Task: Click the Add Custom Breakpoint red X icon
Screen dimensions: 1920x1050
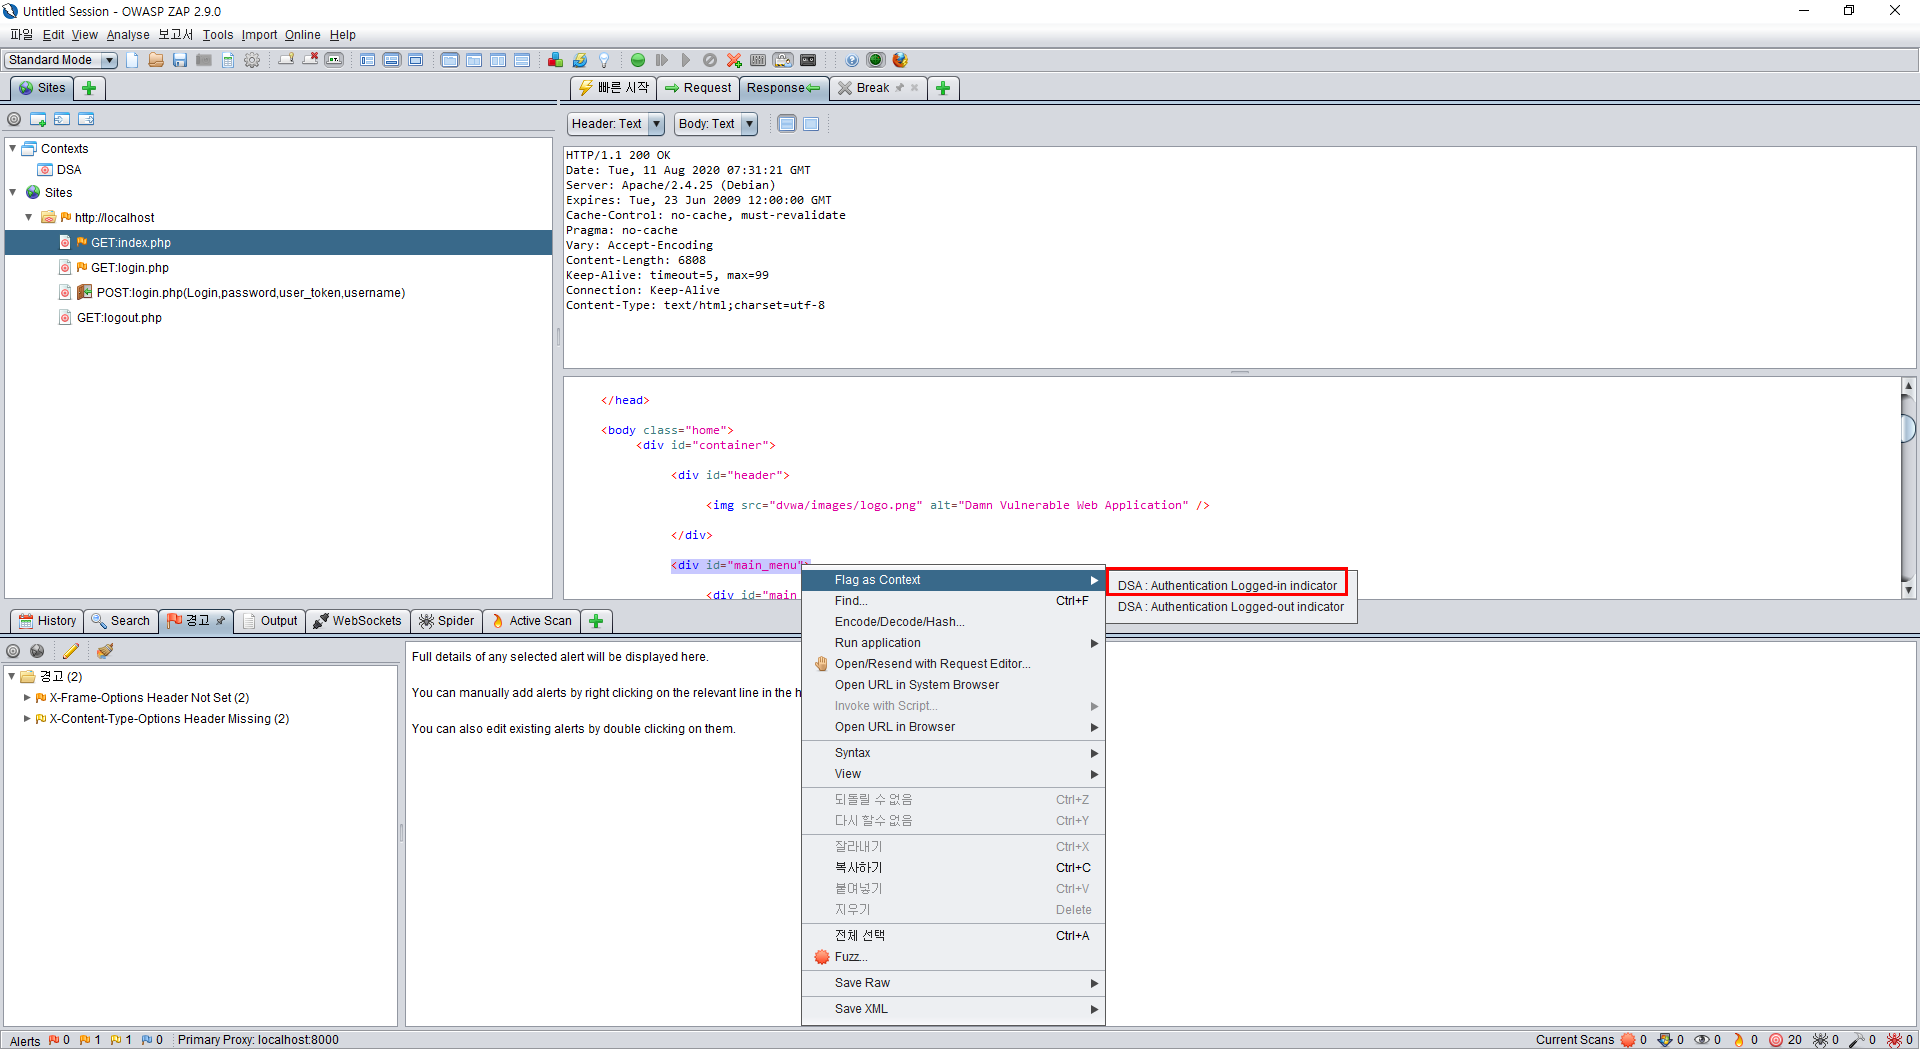Action: (x=734, y=60)
